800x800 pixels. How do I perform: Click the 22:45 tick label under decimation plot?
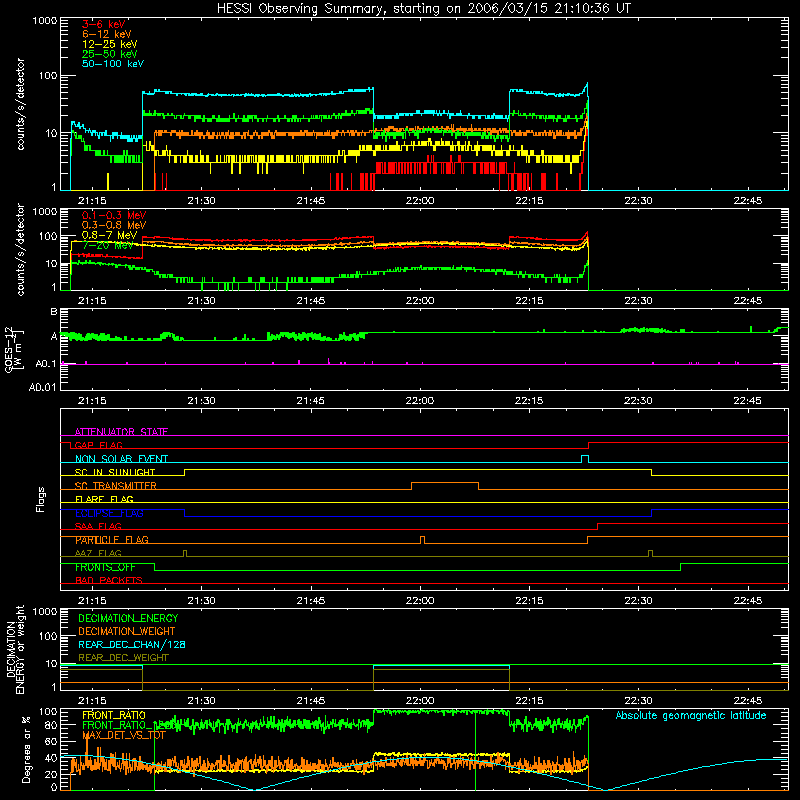pyautogui.click(x=747, y=701)
